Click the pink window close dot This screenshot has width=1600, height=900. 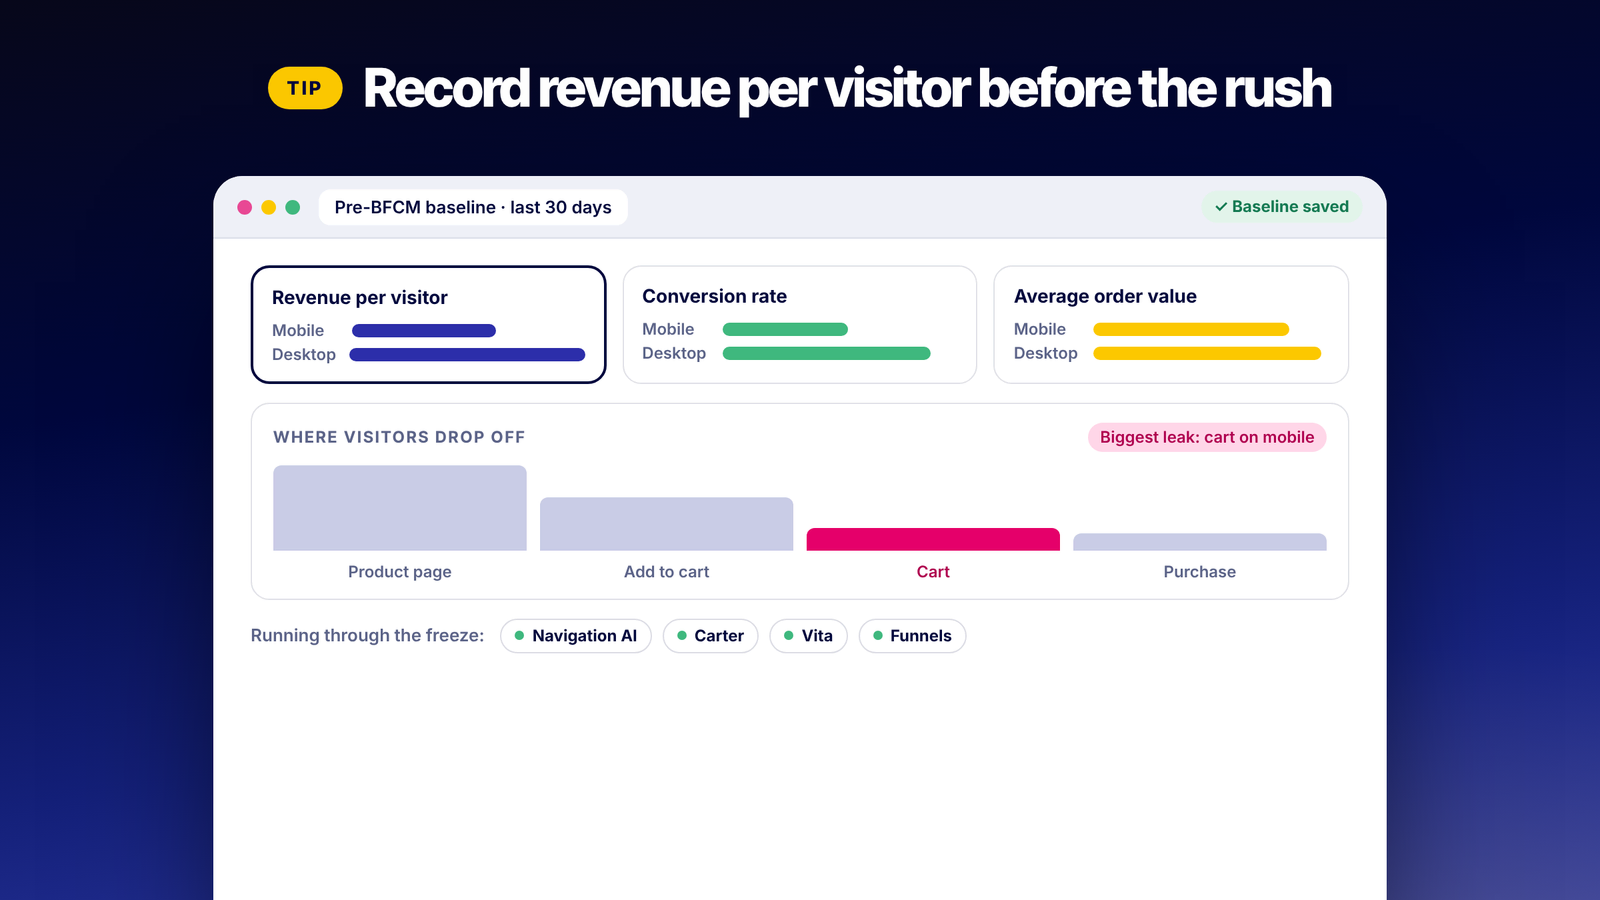point(244,207)
